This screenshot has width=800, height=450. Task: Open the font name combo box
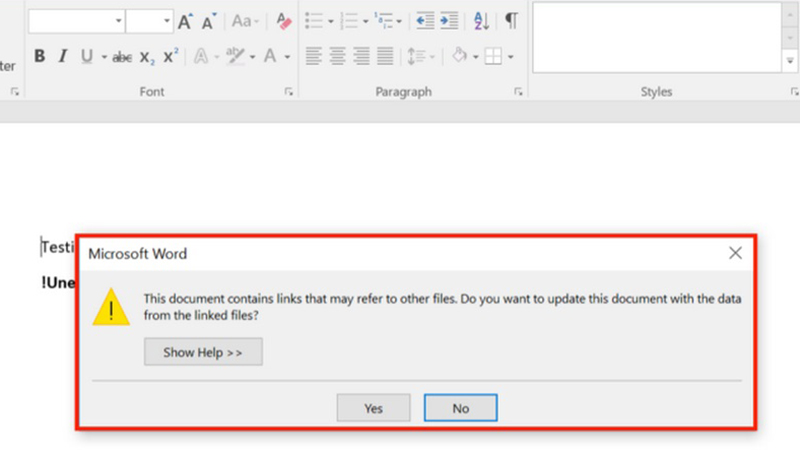coord(77,21)
